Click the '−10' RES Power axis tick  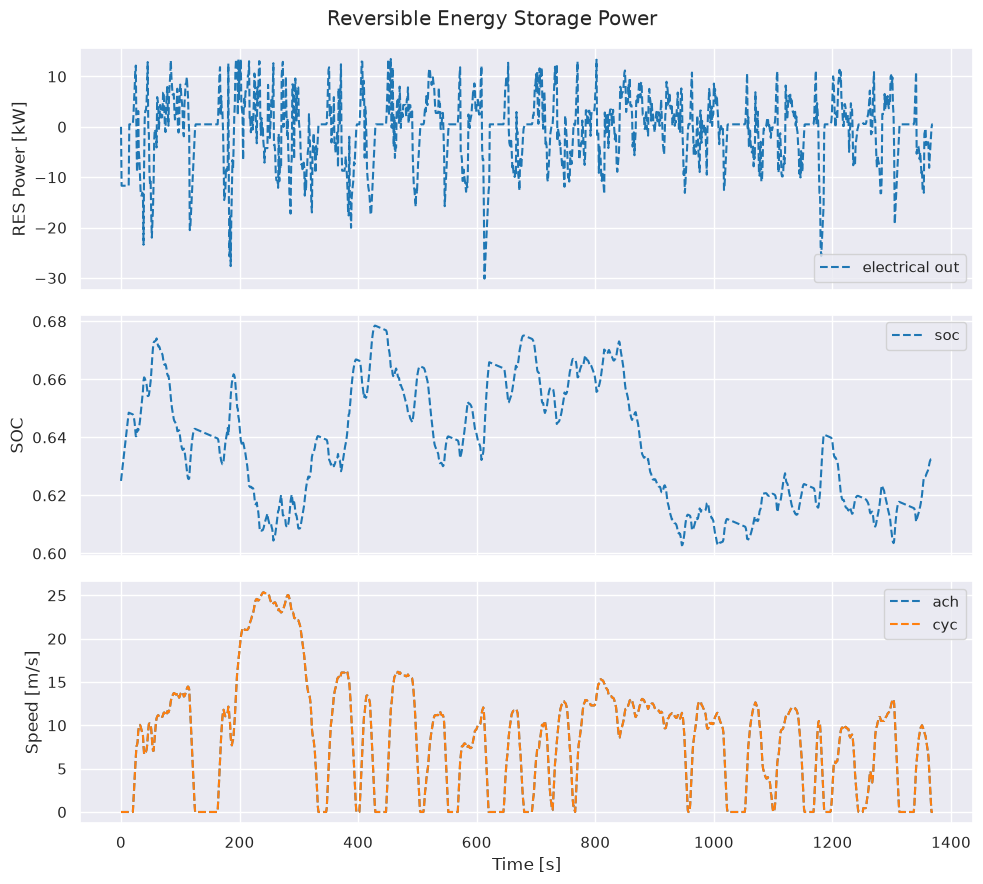50,177
